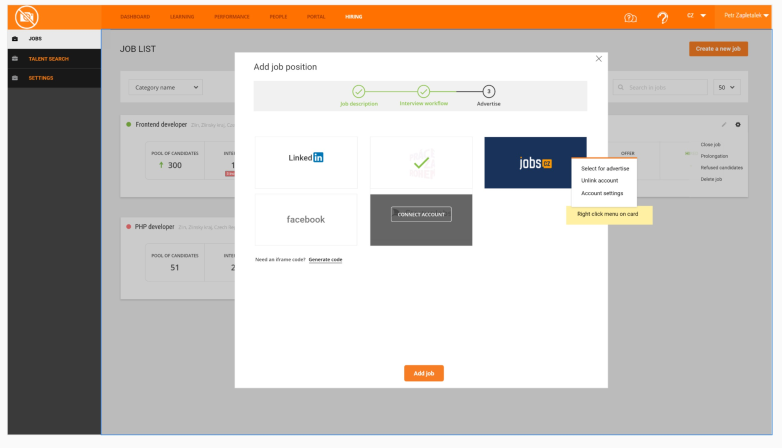Deselect the checked Prace za rohem card
This screenshot has height=448, width=782.
pos(421,163)
